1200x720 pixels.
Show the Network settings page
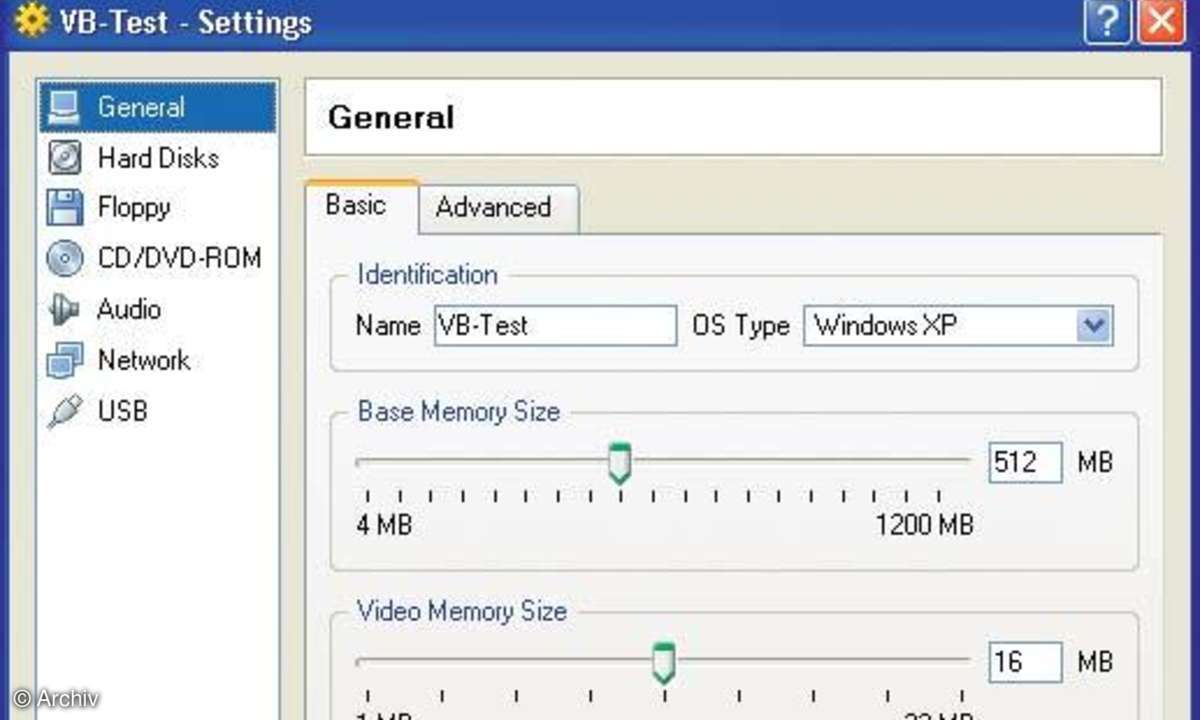[x=144, y=360]
